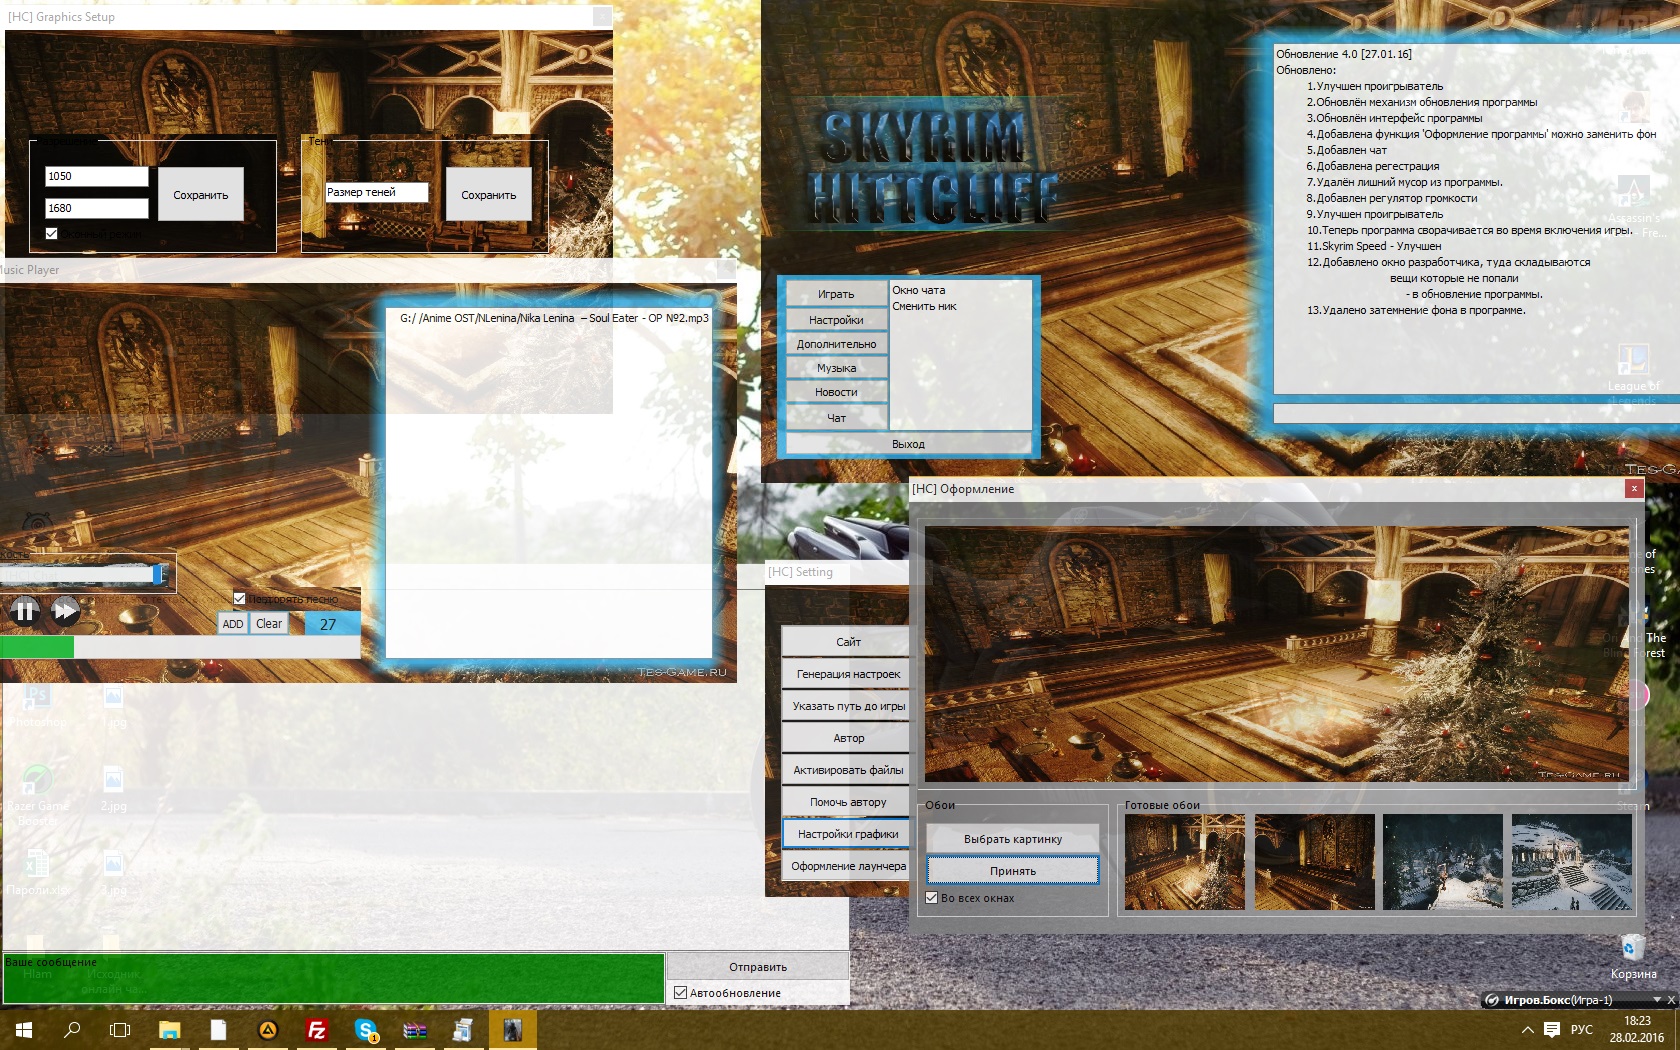Open Новости in launcher menu

837,392
